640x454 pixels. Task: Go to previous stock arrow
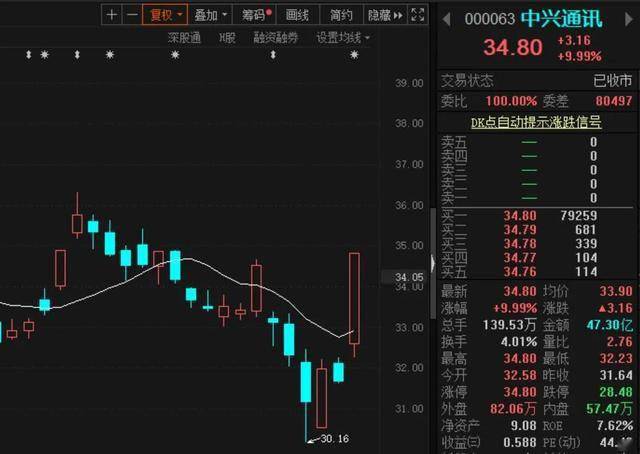447,19
